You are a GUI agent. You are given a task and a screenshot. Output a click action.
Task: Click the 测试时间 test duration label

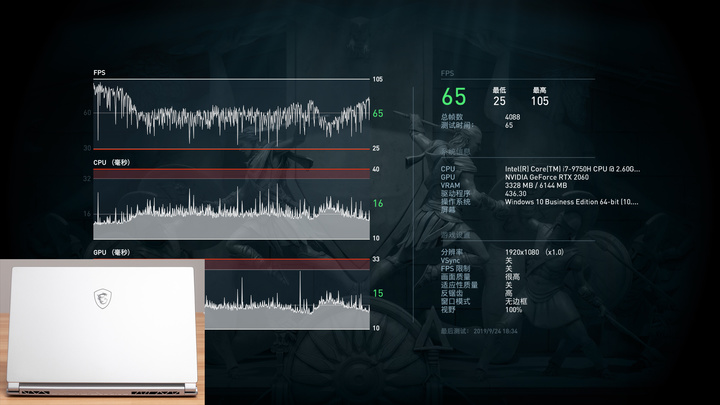[x=456, y=125]
